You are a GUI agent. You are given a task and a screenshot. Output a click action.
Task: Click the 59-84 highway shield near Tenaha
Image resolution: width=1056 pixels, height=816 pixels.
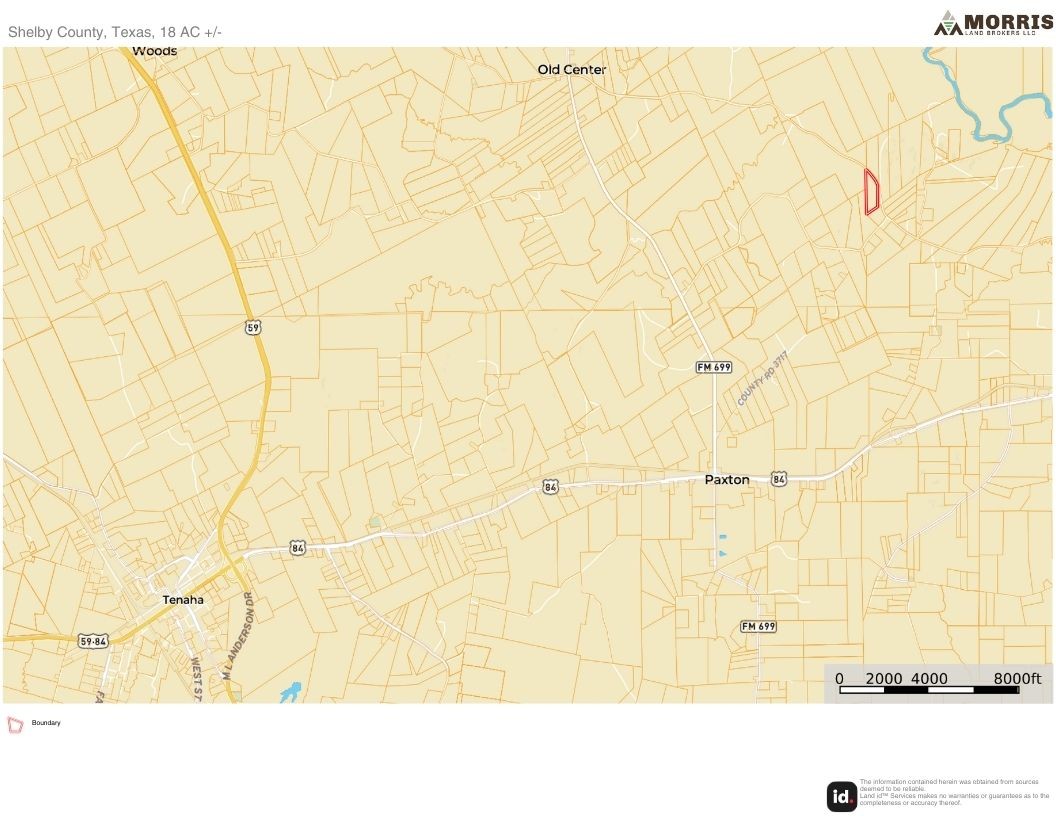click(x=94, y=640)
